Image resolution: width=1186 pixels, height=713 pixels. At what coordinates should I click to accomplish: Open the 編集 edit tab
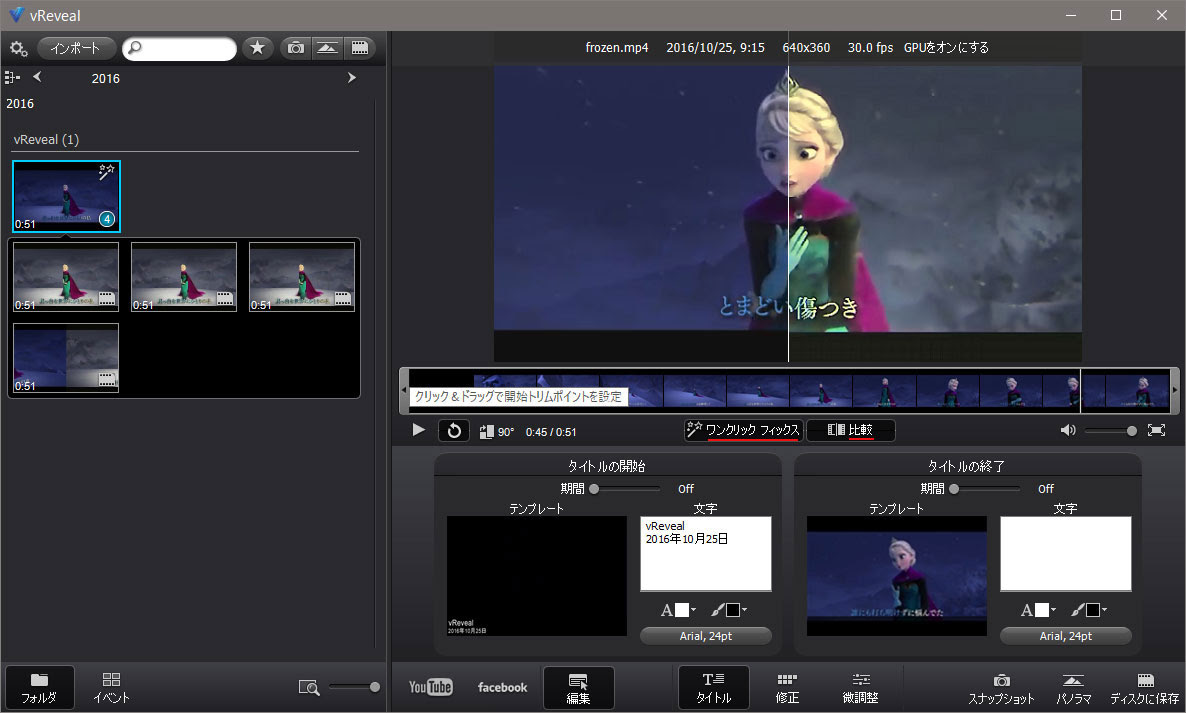point(579,688)
